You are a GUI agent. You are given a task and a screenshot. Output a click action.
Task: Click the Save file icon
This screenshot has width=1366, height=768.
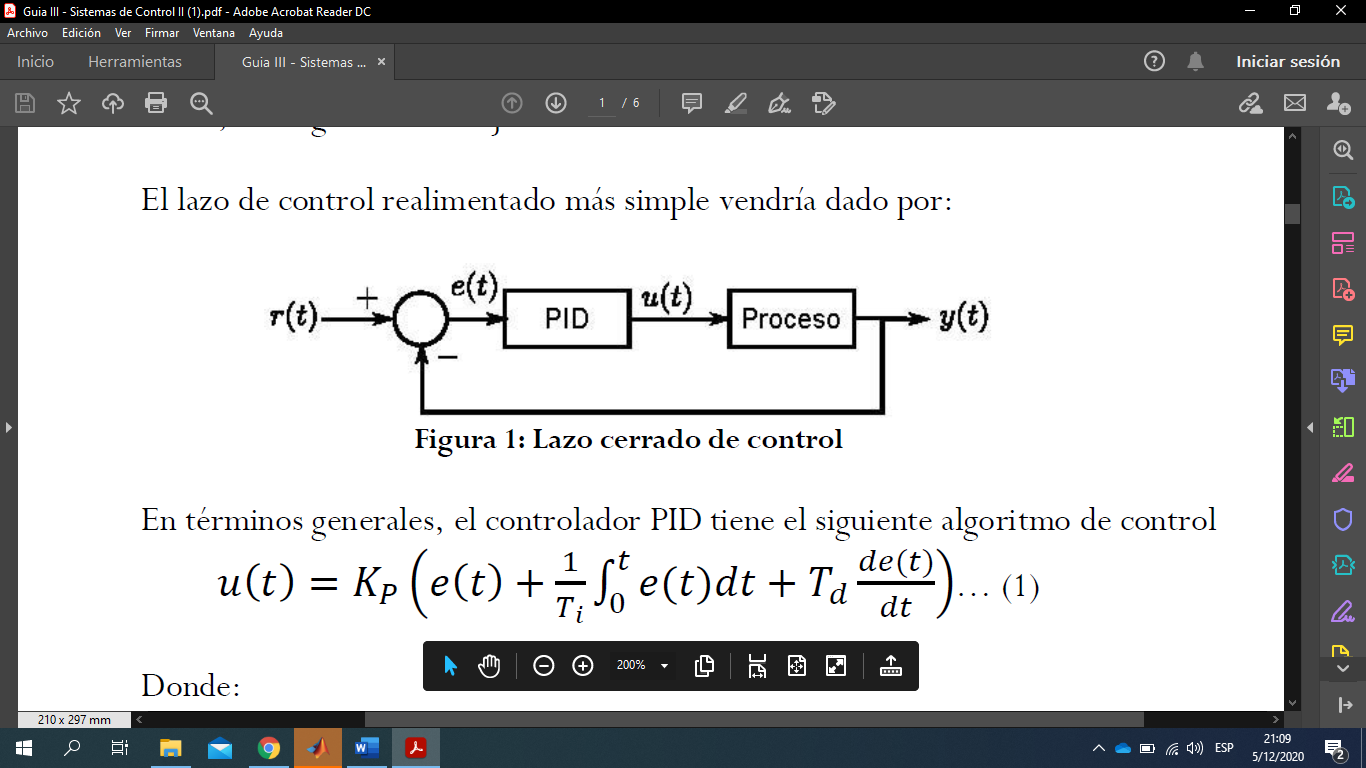[x=25, y=103]
